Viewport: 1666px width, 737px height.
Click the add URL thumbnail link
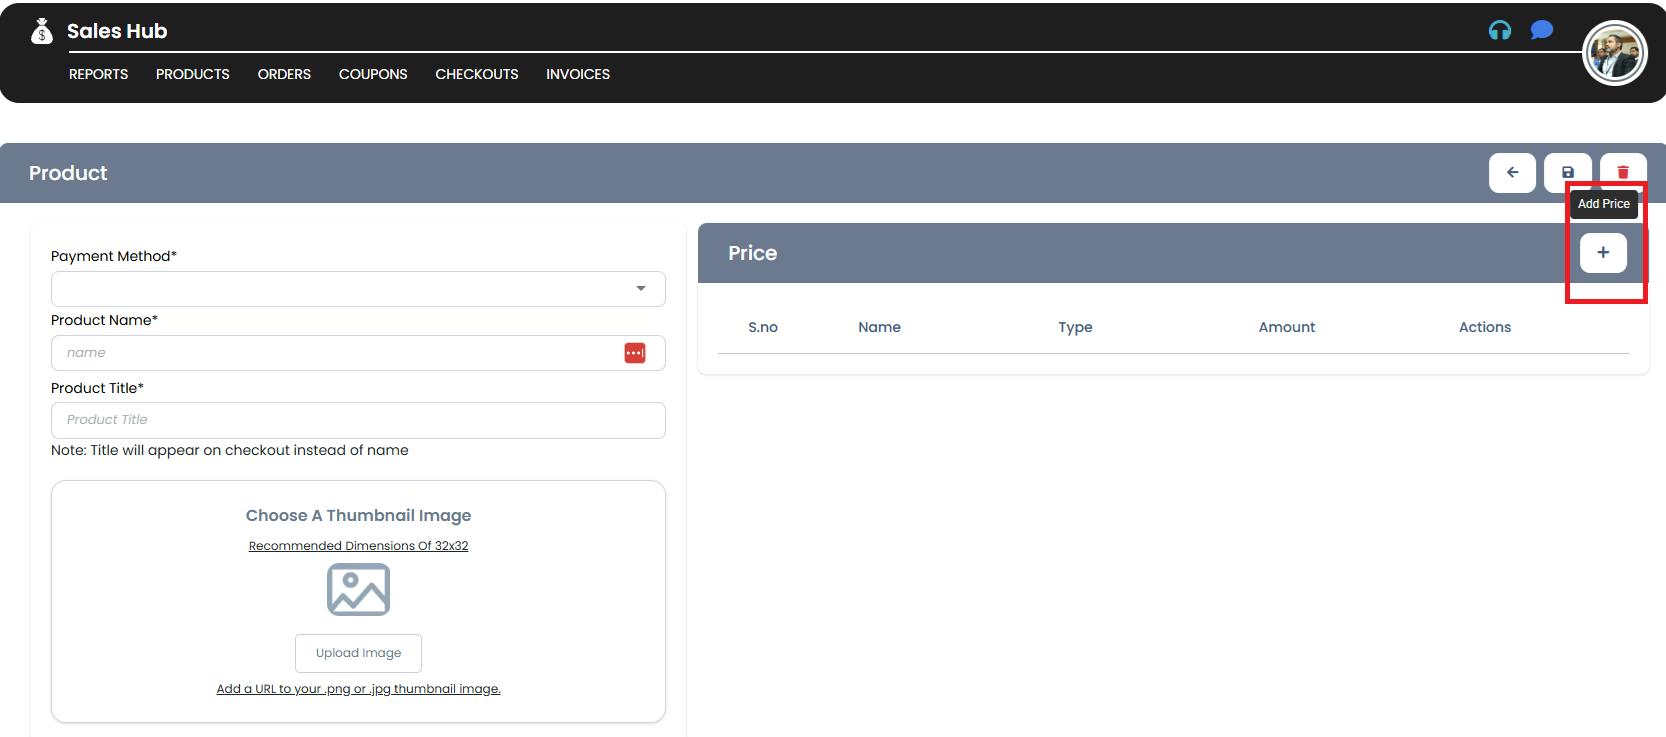tap(358, 689)
